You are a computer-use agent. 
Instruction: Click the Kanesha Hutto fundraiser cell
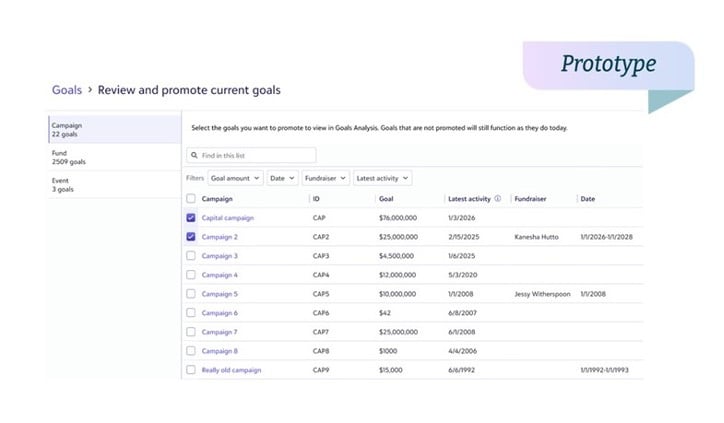pyautogui.click(x=536, y=237)
